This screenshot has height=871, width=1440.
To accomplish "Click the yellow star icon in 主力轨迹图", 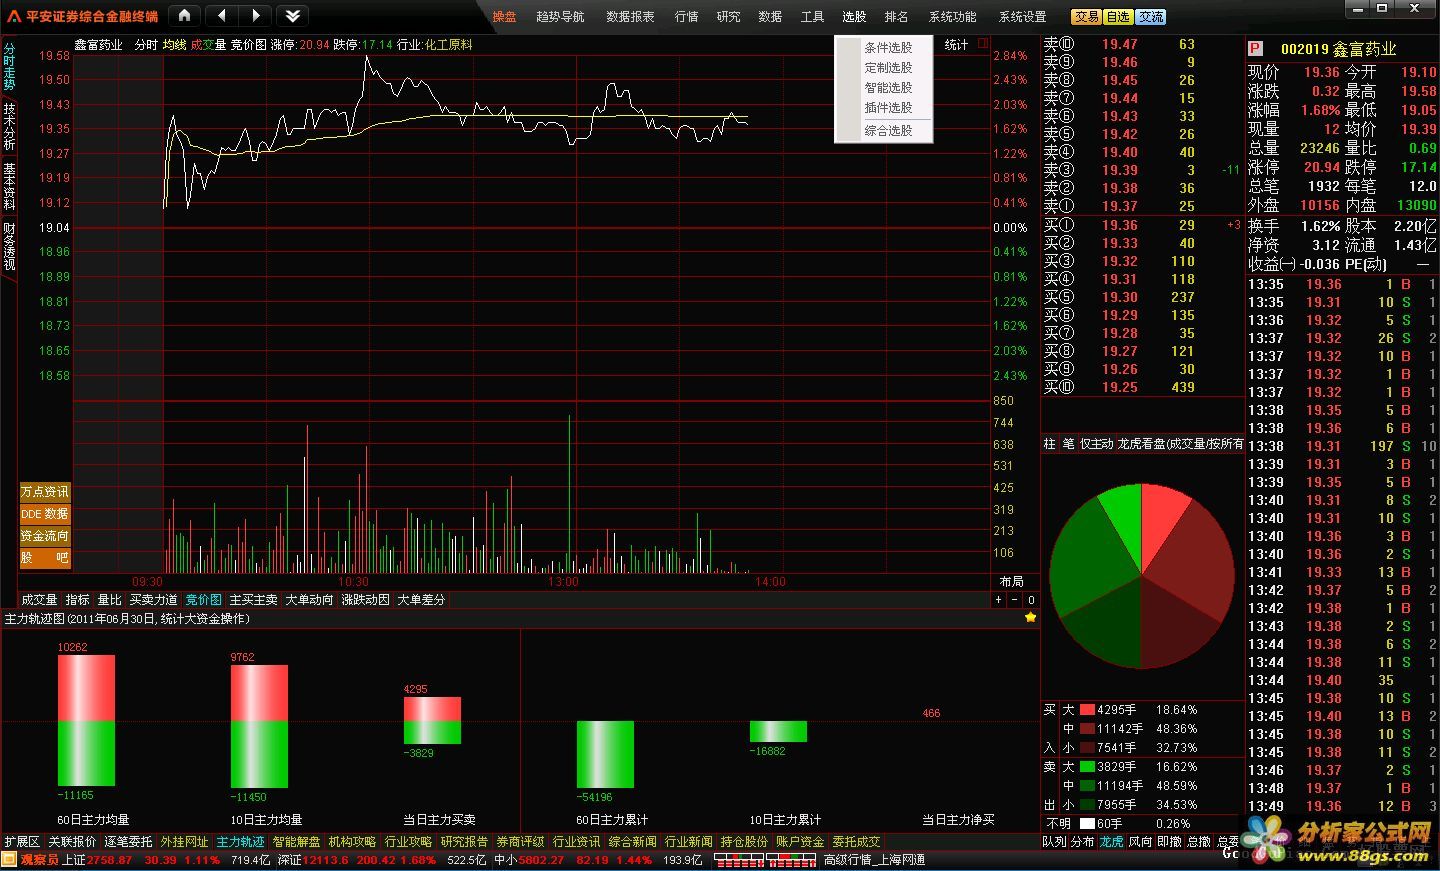I will [1030, 618].
